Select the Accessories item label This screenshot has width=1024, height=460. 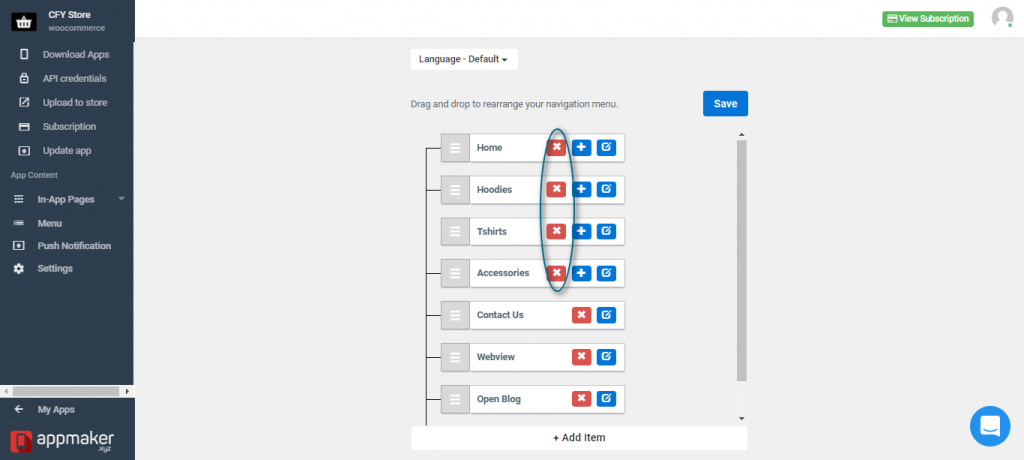[x=503, y=273]
